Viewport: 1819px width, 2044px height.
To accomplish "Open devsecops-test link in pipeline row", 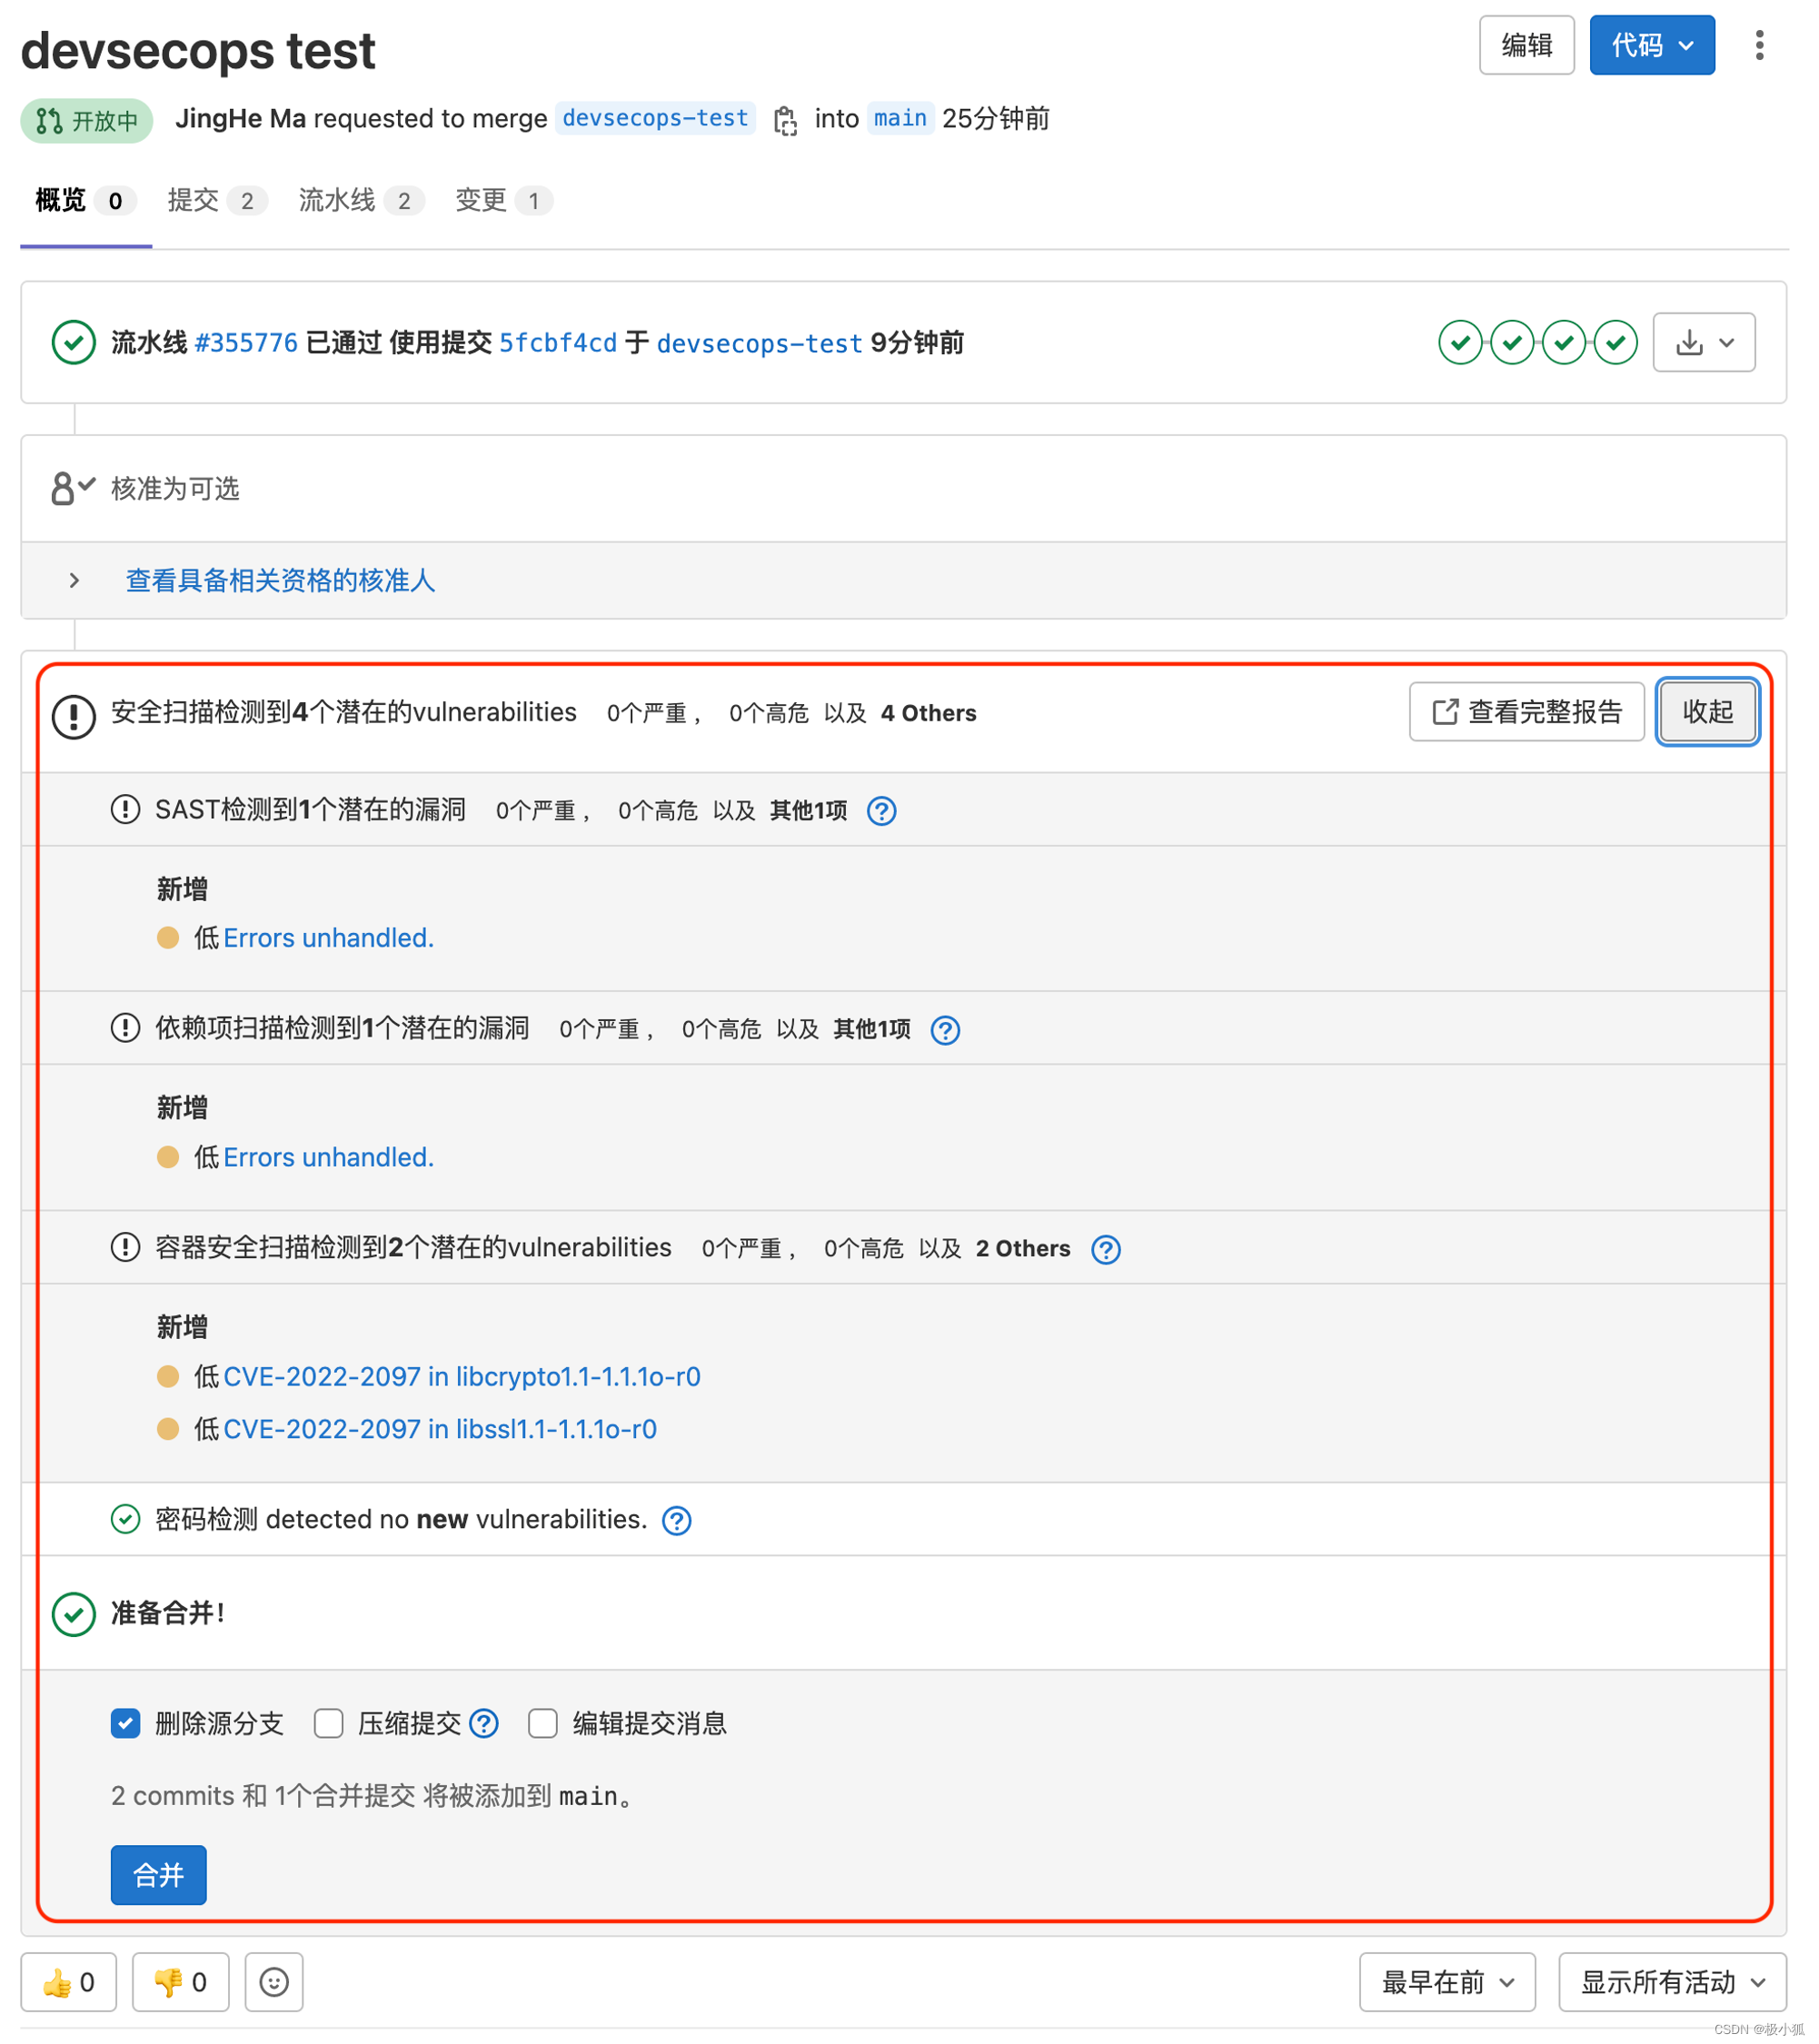I will (x=759, y=343).
